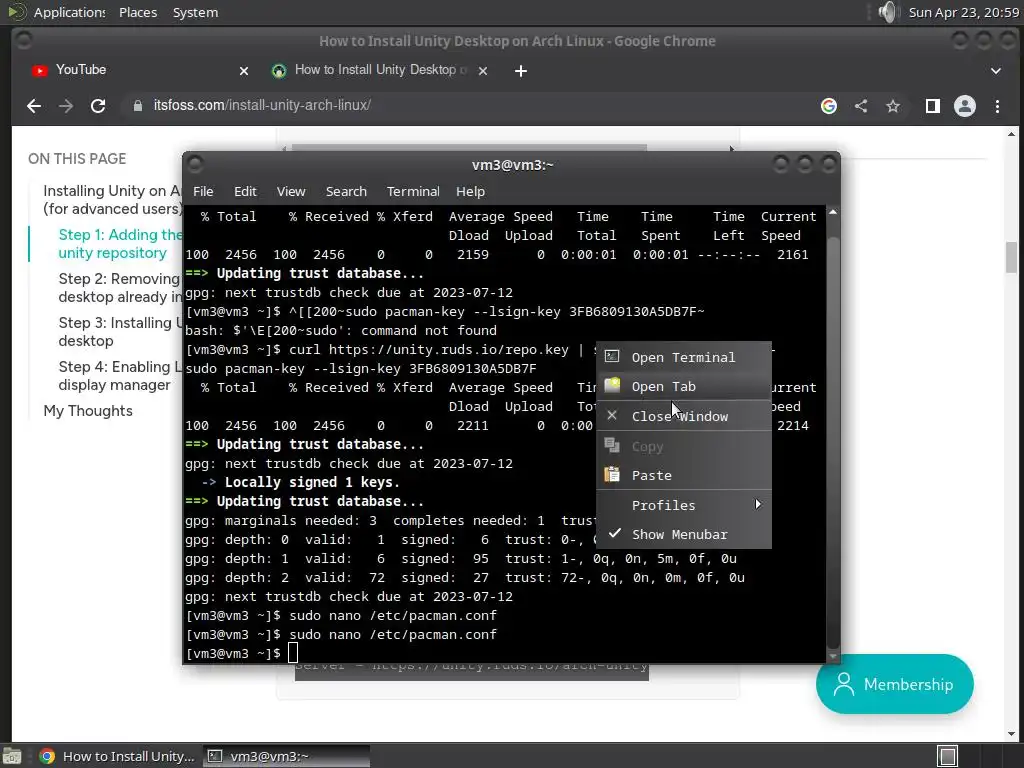Screen dimensions: 1024x768
Task: Reload the itsfoss page
Action: [98, 106]
